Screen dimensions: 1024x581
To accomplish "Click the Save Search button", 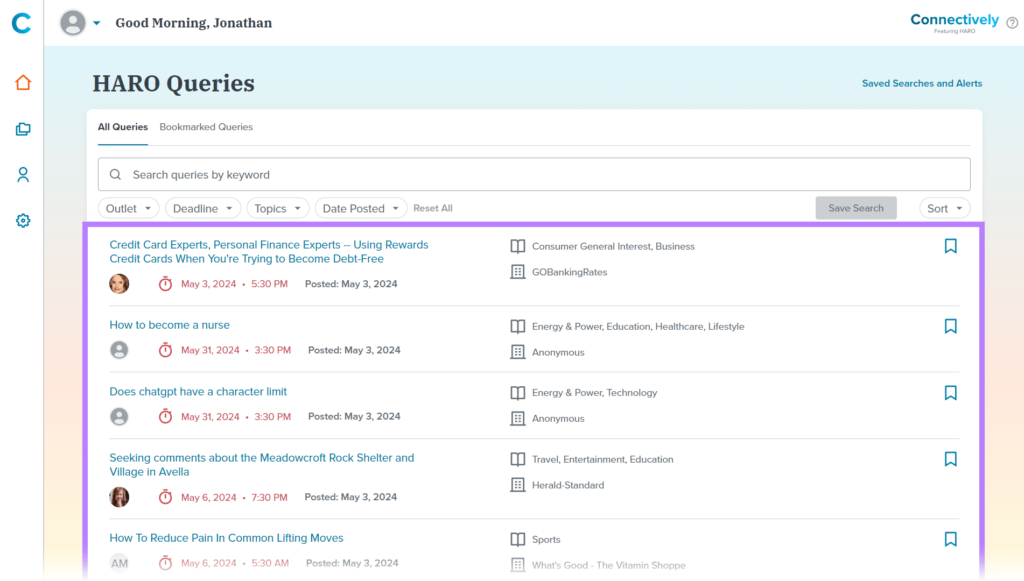I will click(x=856, y=208).
